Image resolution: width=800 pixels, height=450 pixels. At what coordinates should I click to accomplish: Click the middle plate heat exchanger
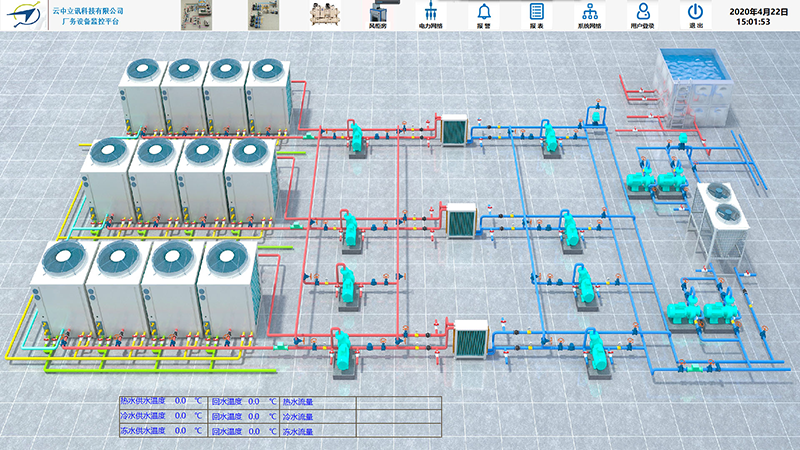tap(461, 219)
